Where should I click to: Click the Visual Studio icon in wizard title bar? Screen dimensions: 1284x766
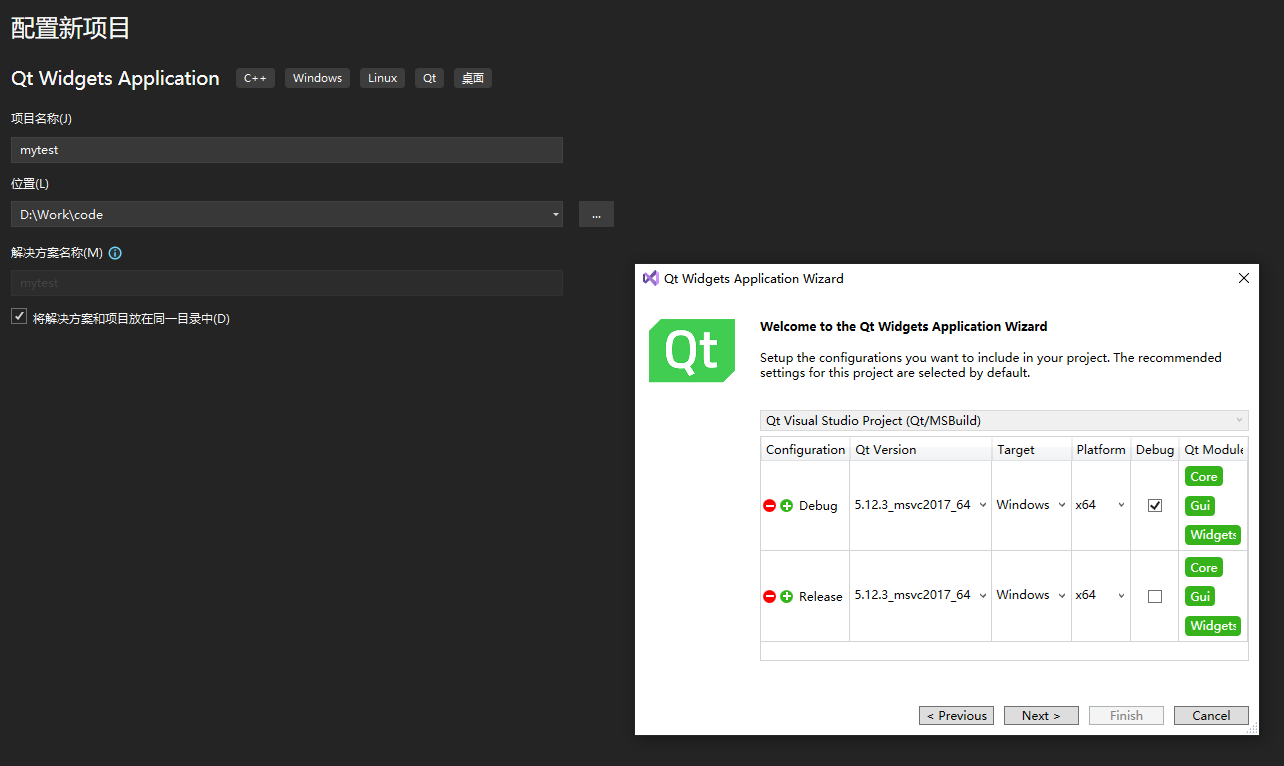pyautogui.click(x=651, y=278)
